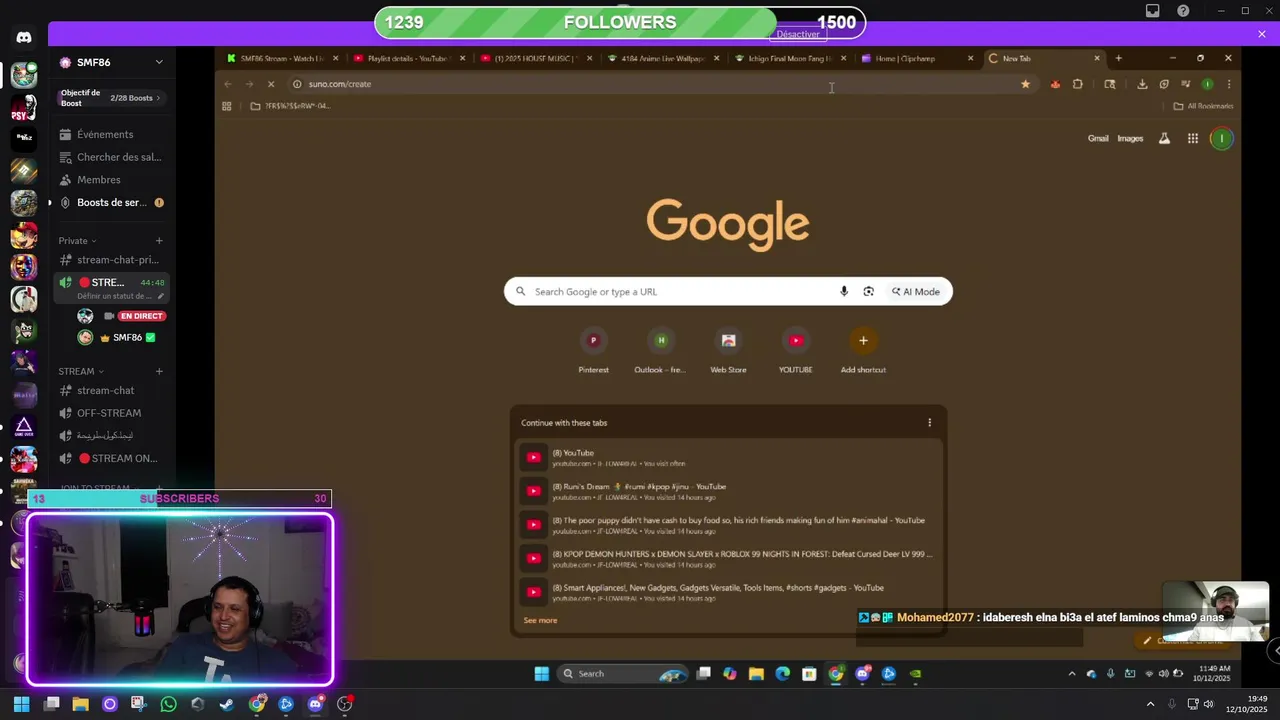Collapse the STREAM category
The image size is (1280, 720).
81,371
